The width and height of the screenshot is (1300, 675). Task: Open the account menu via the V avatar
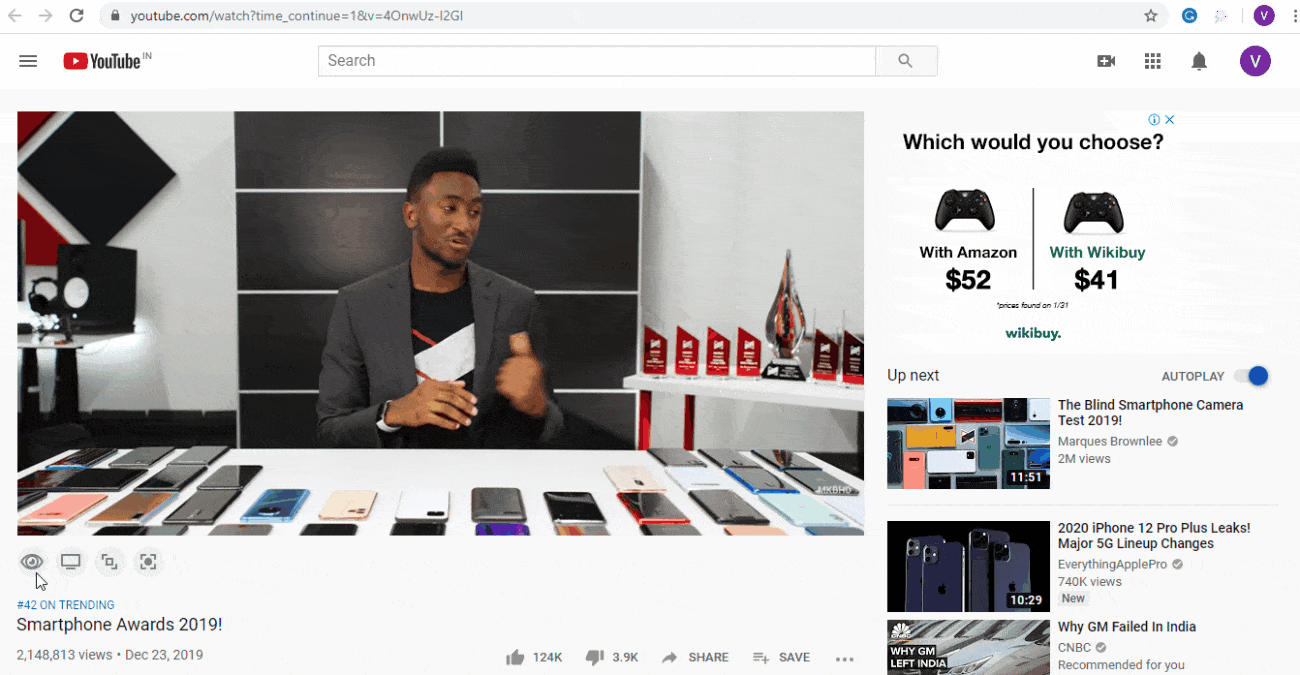click(x=1255, y=61)
